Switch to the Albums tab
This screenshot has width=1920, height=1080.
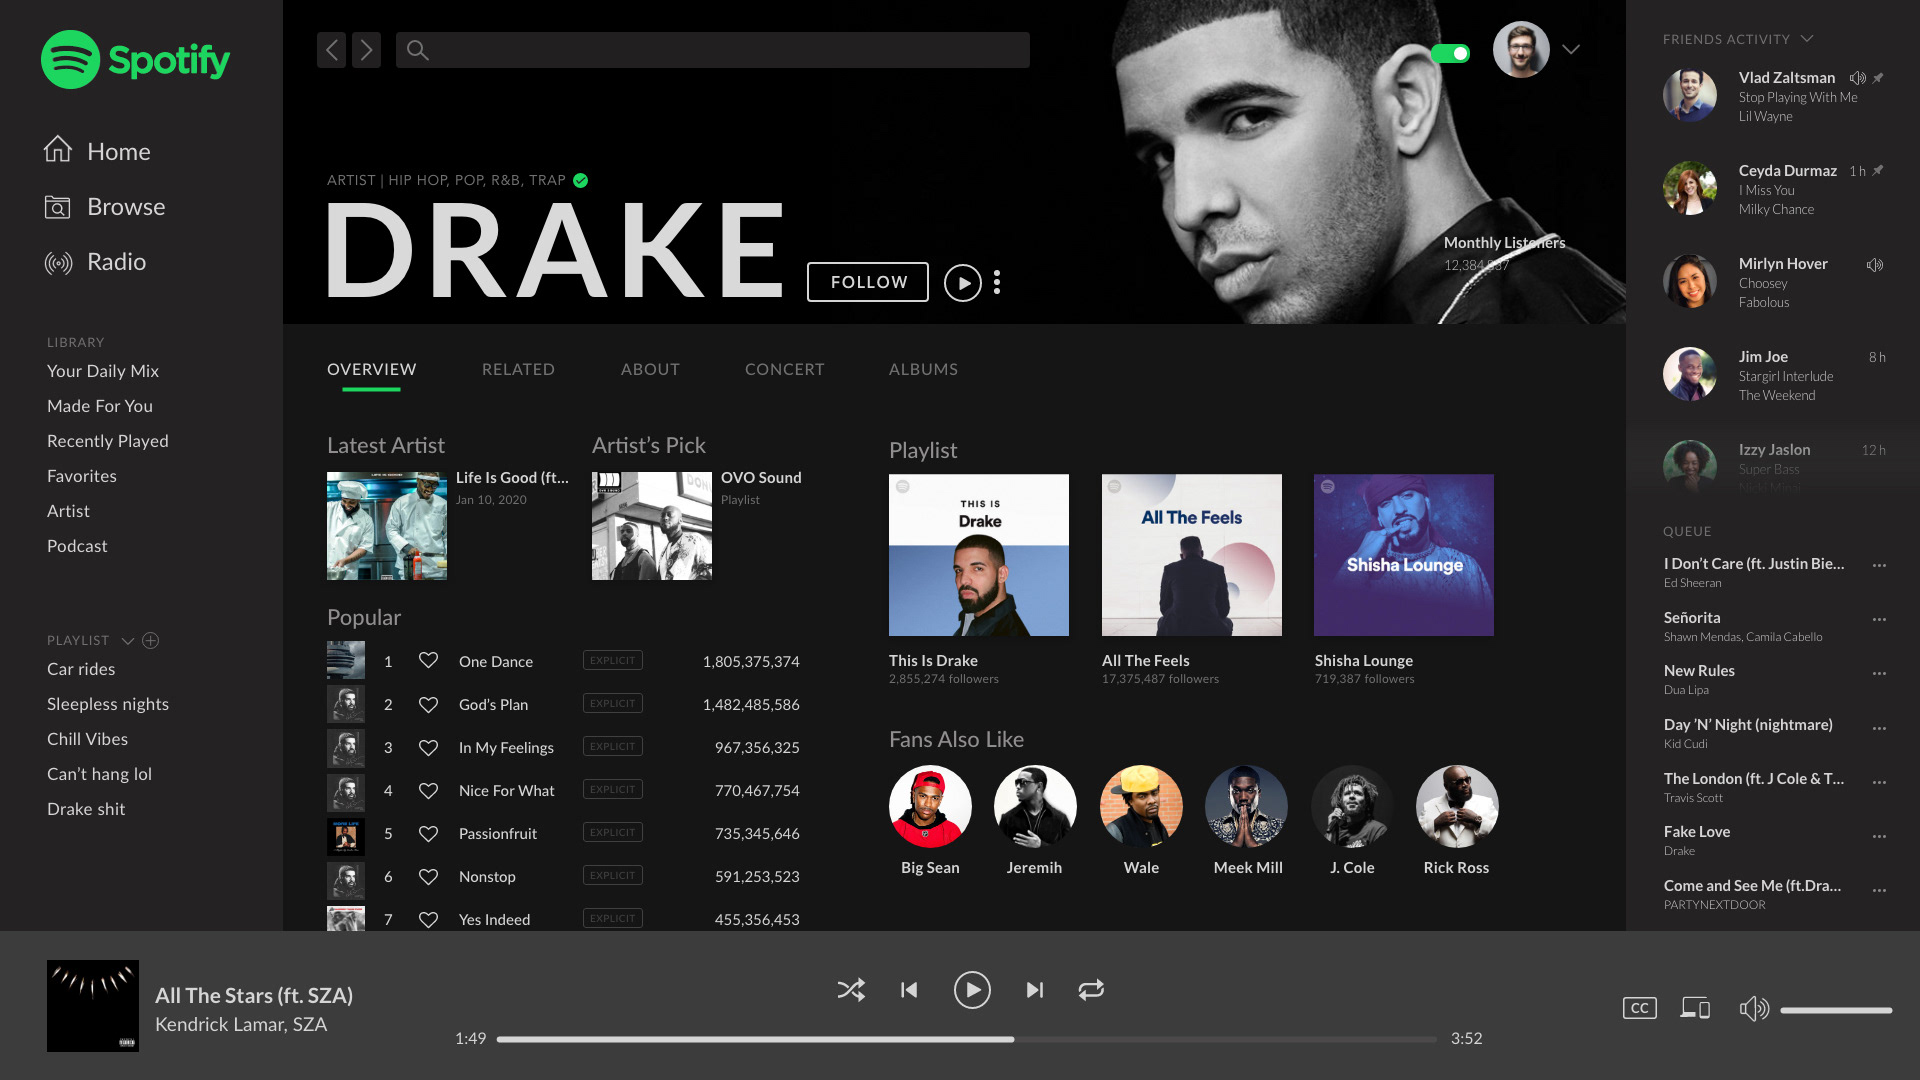click(923, 369)
